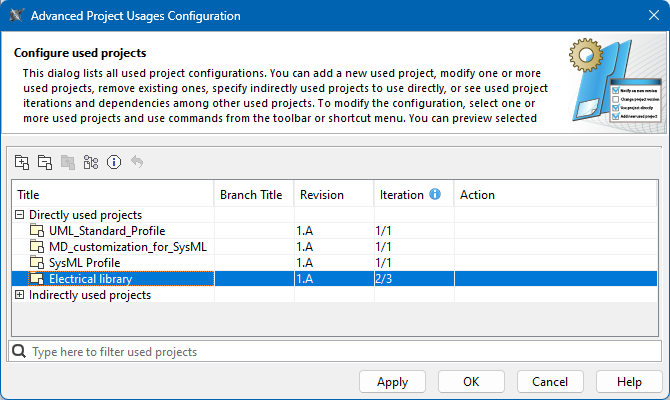Click the show dependencies toolbar icon
Viewport: 670px width, 400px height.
[x=91, y=162]
